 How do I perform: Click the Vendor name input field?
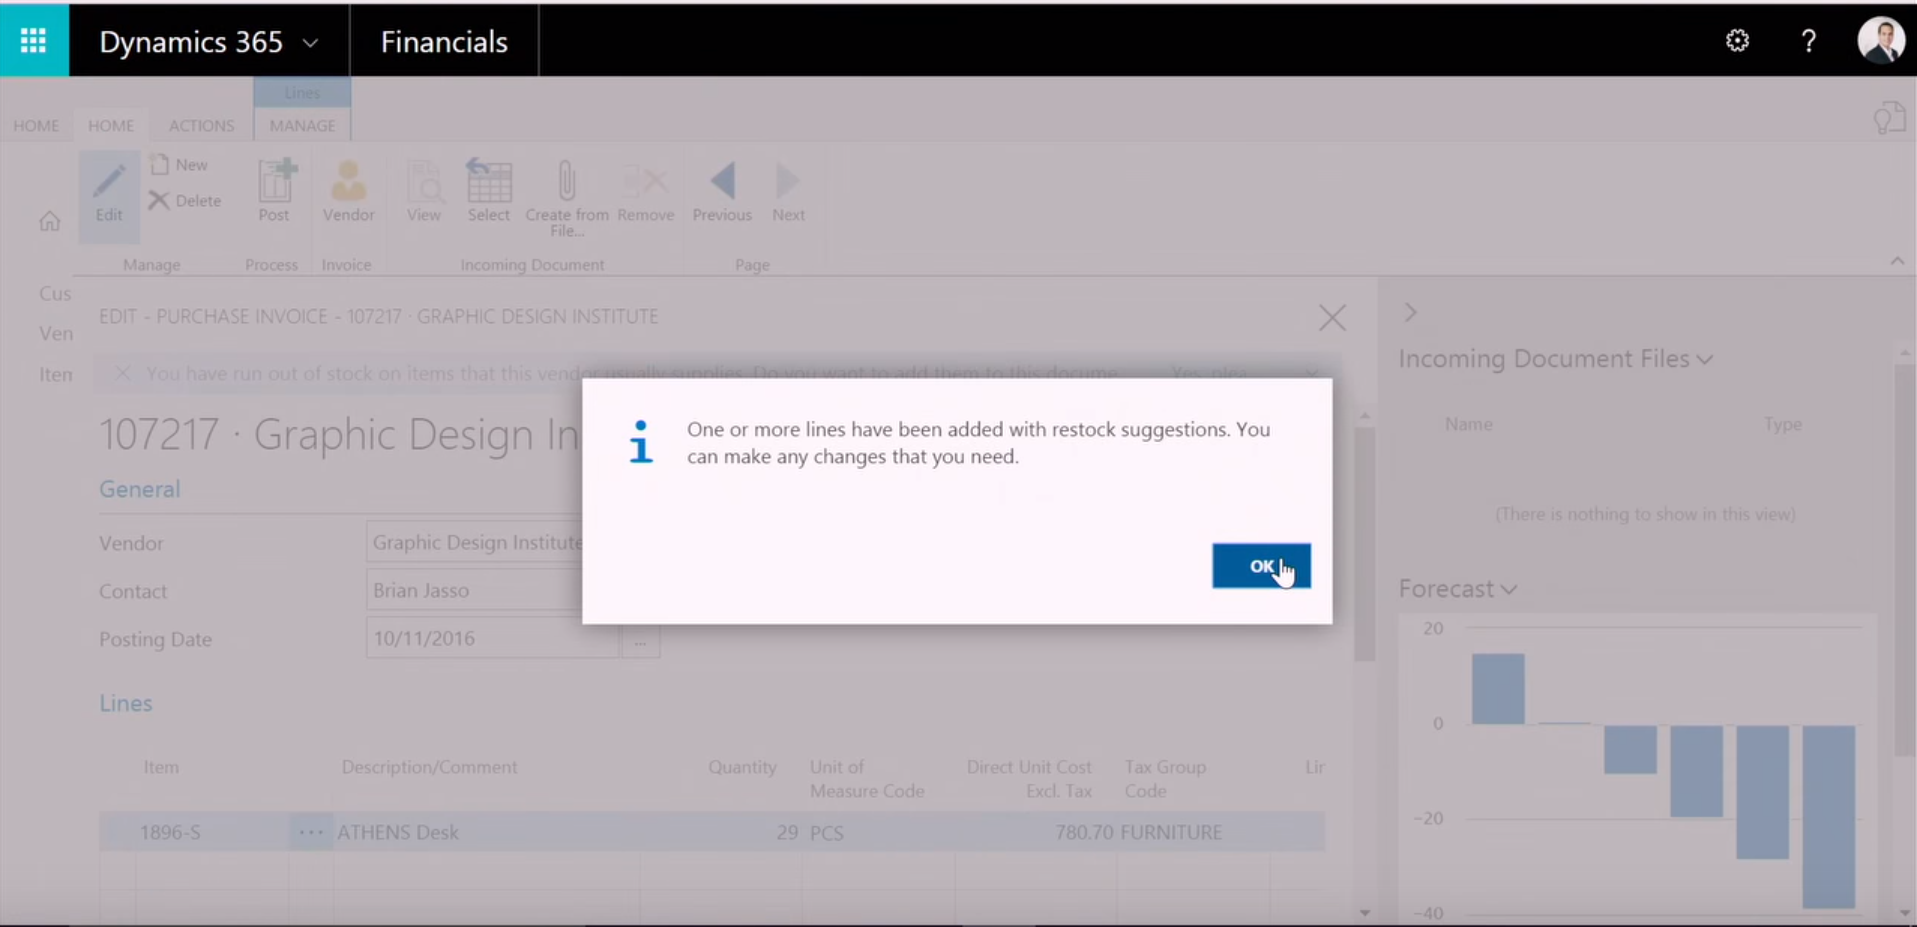click(475, 543)
